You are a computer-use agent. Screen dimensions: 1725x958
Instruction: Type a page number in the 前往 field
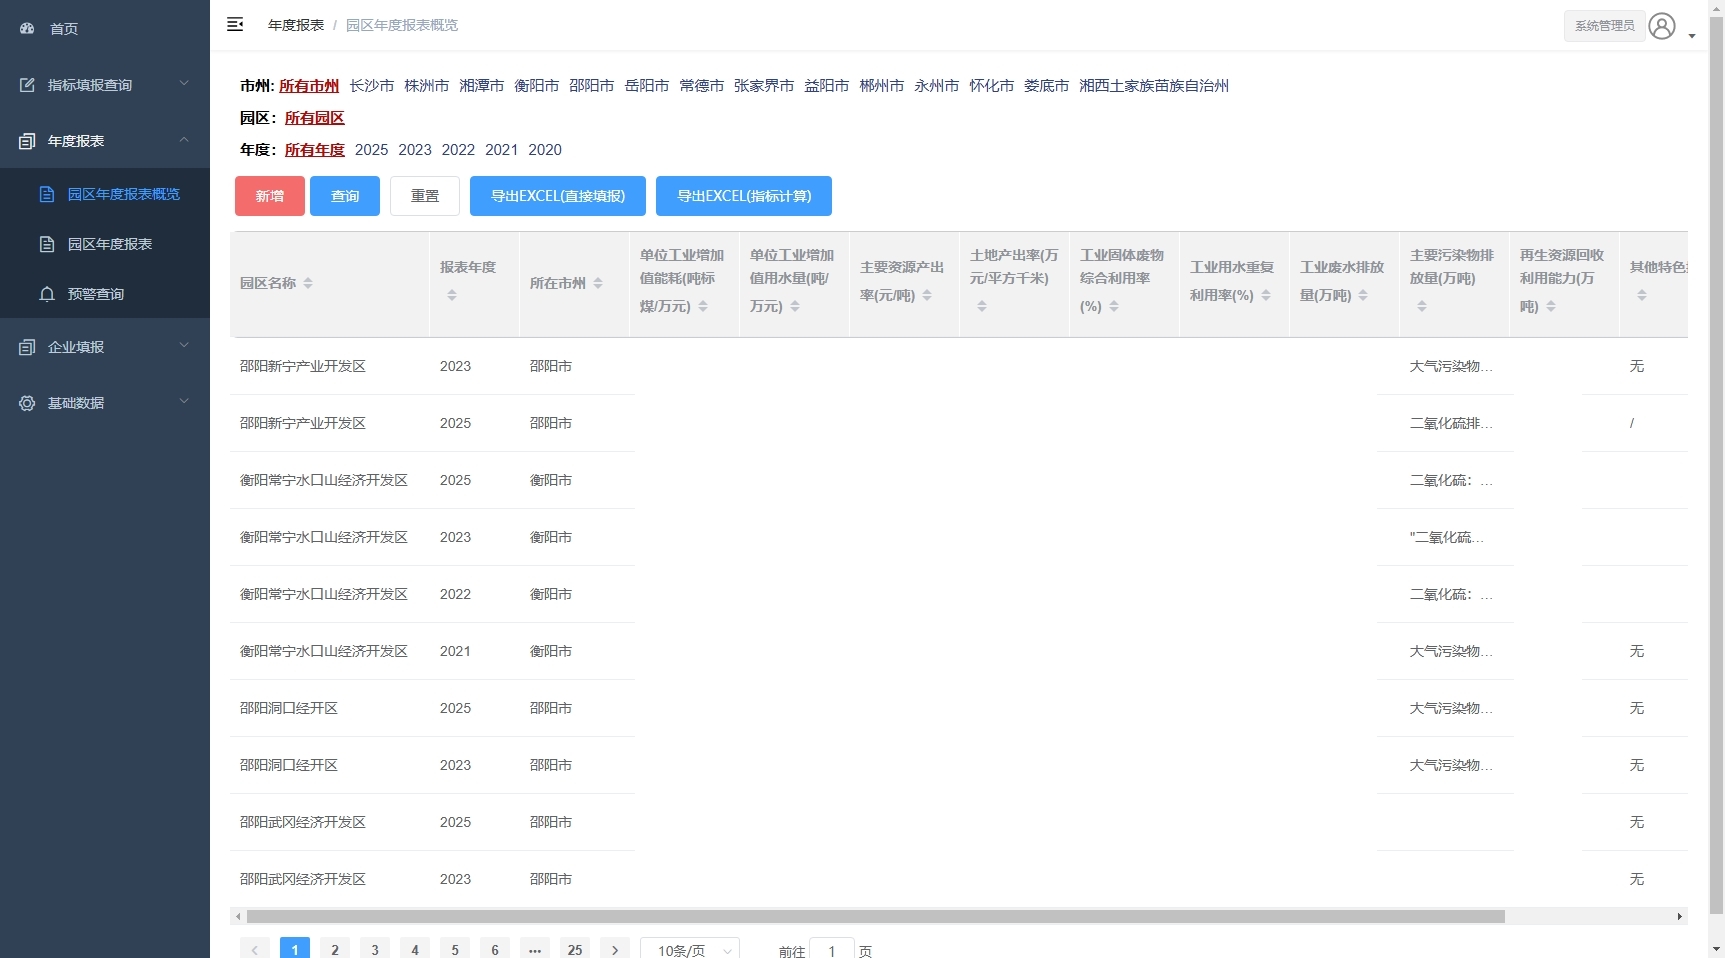pyautogui.click(x=831, y=950)
